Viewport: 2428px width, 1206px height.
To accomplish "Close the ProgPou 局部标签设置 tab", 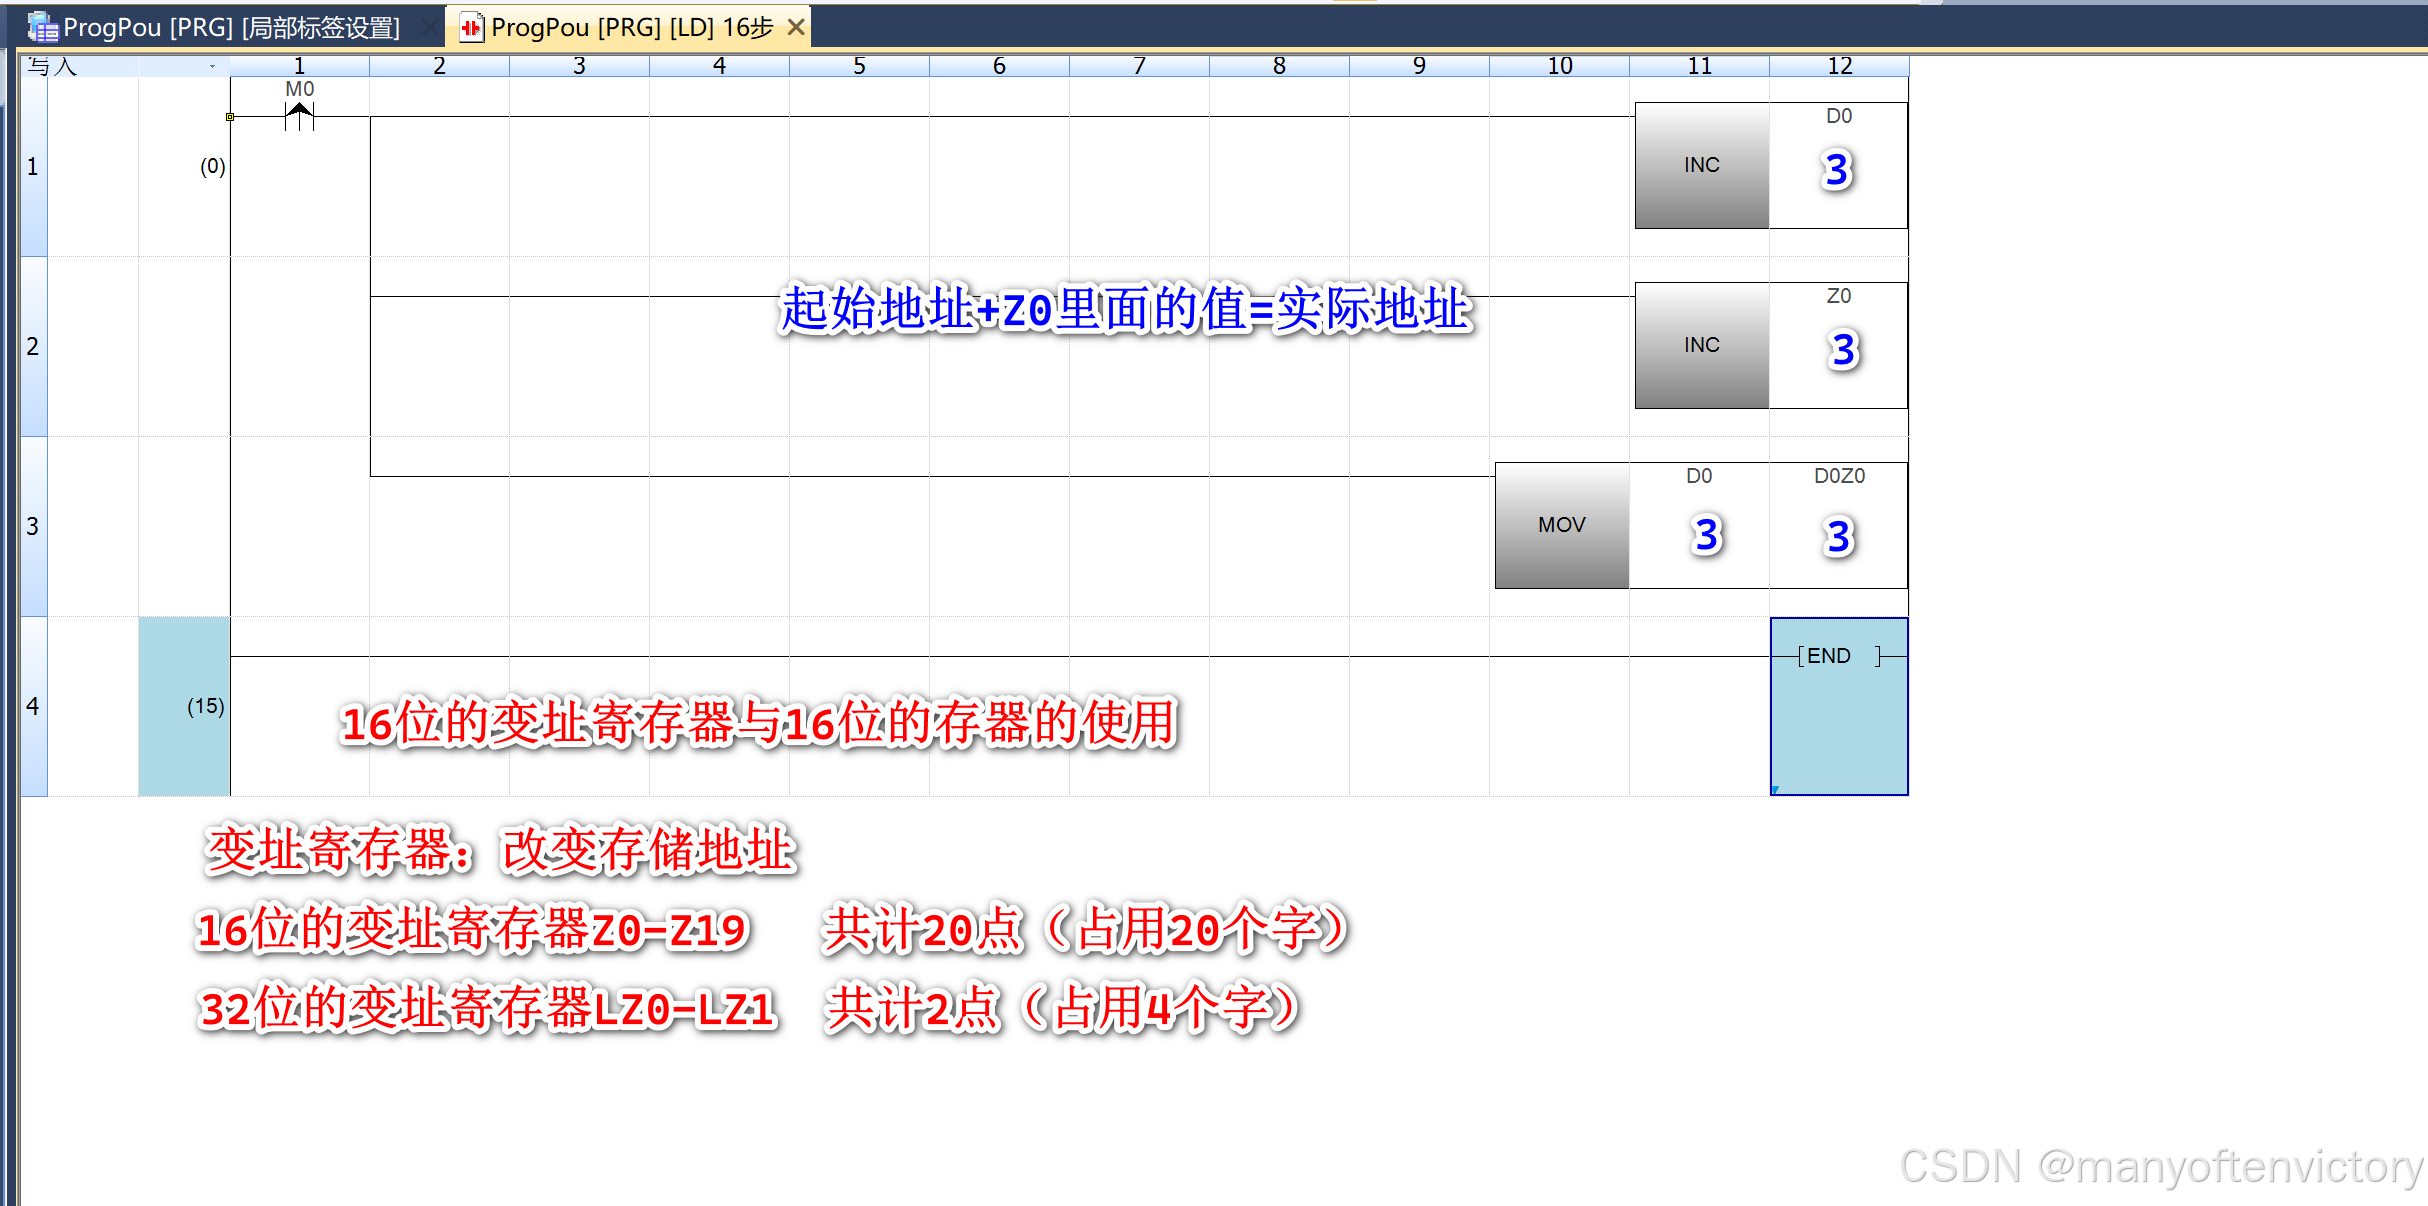I will pos(429,27).
